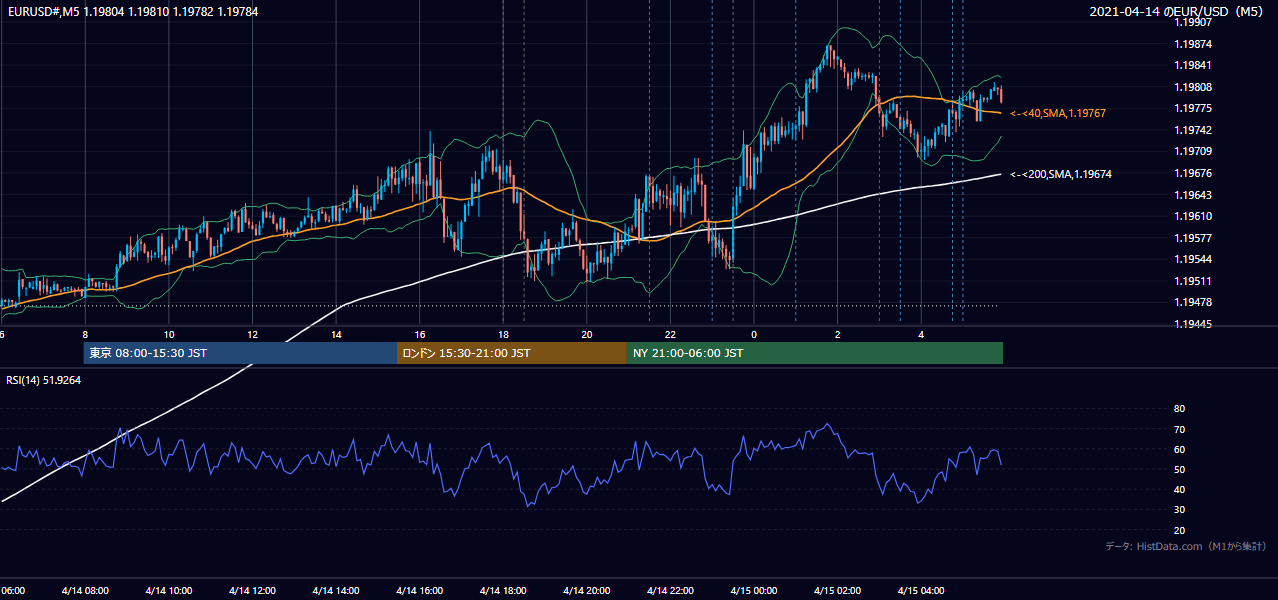The height and width of the screenshot is (600, 1278).
Task: Click price axis label 1.19808
Action: [1194, 88]
